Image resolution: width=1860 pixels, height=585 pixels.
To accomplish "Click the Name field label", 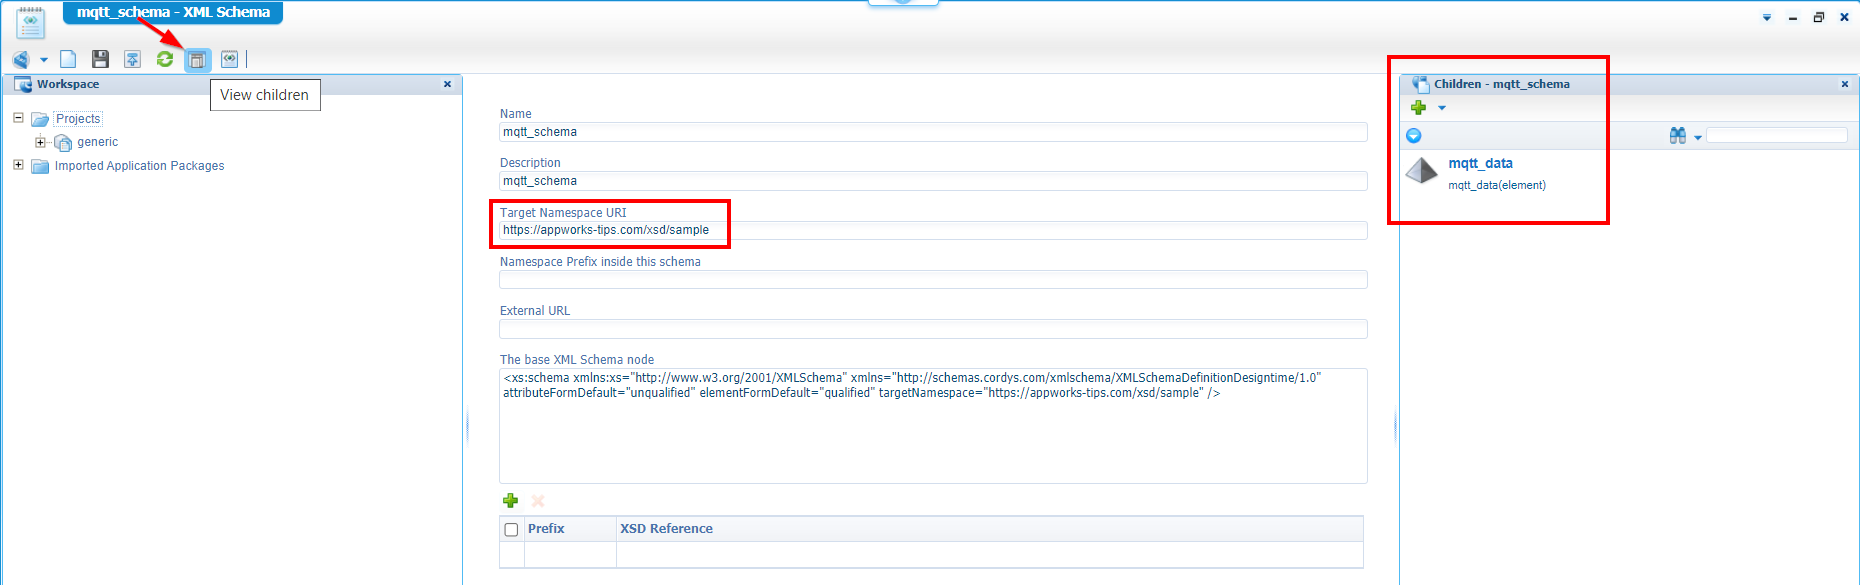I will 516,114.
